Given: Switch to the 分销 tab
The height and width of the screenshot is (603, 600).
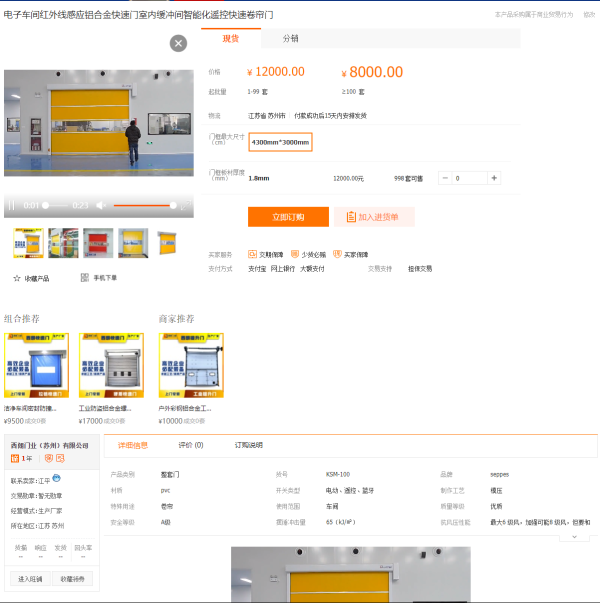Looking at the screenshot, I should point(290,38).
